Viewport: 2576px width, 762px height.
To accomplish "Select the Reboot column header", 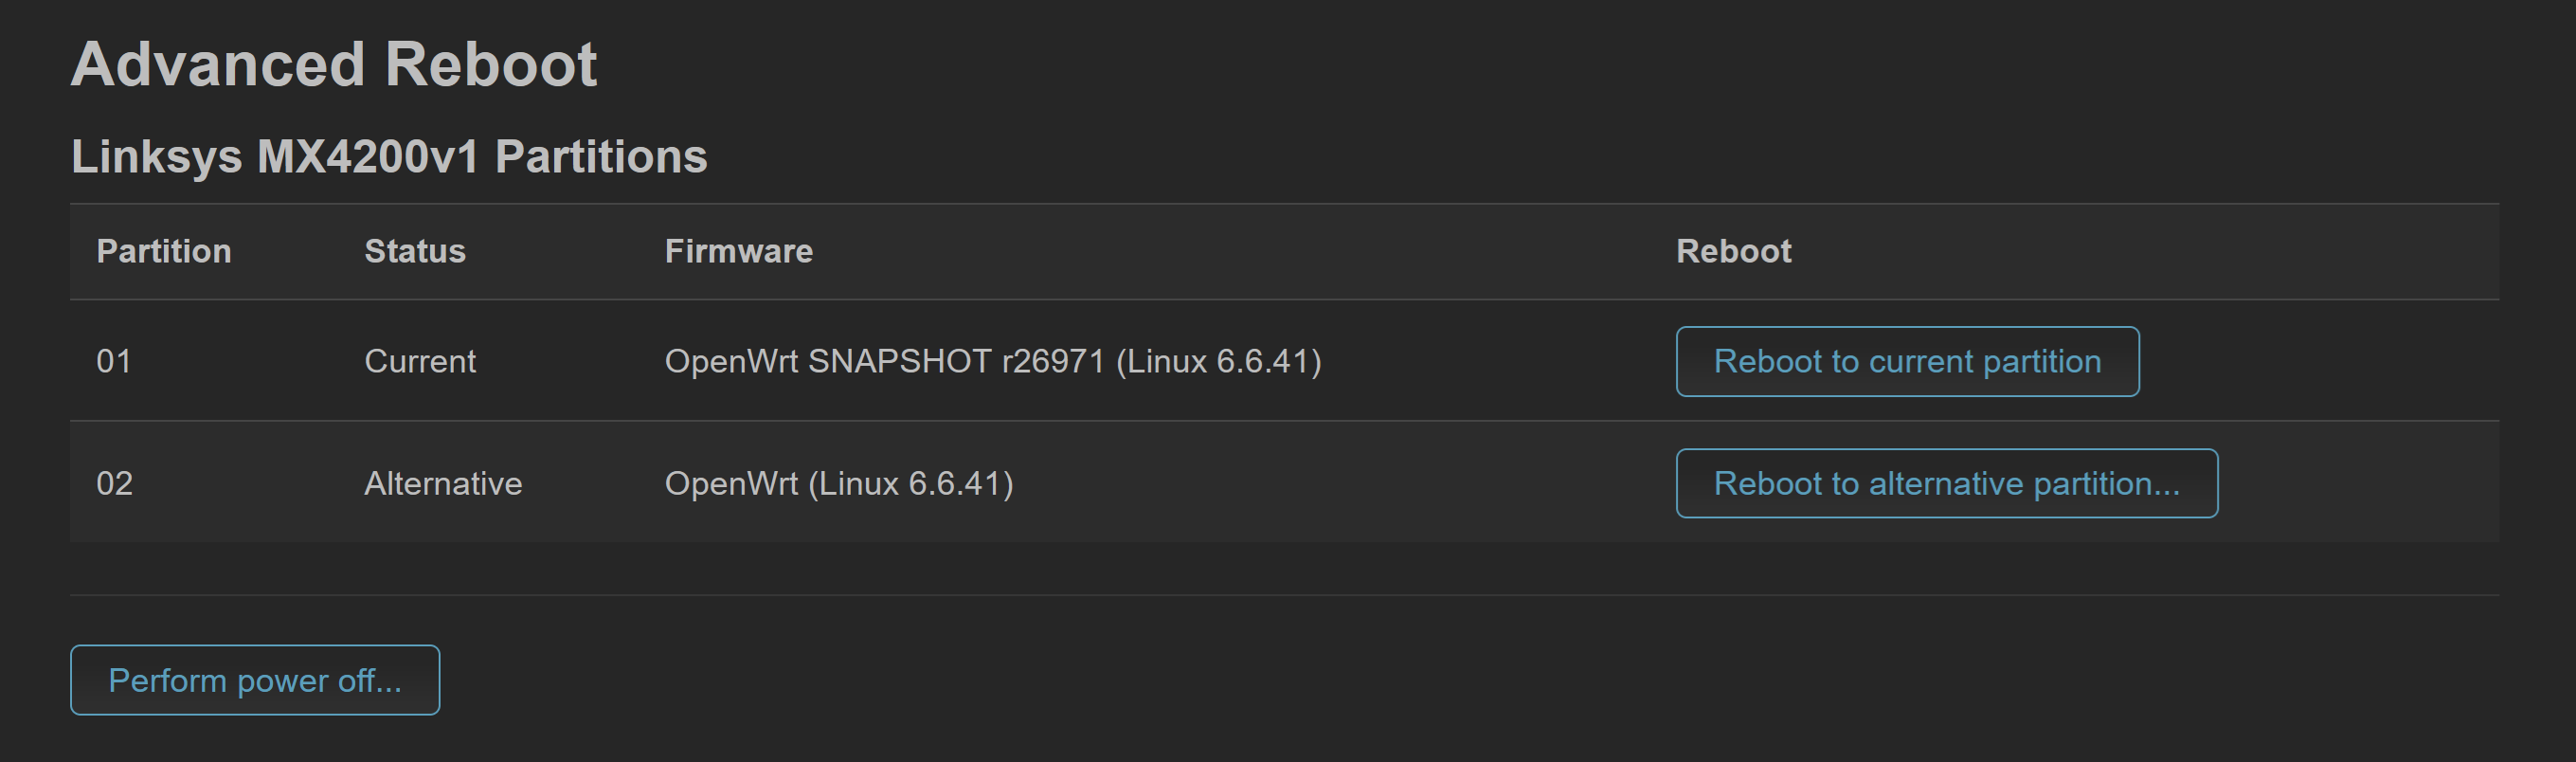I will point(1734,251).
